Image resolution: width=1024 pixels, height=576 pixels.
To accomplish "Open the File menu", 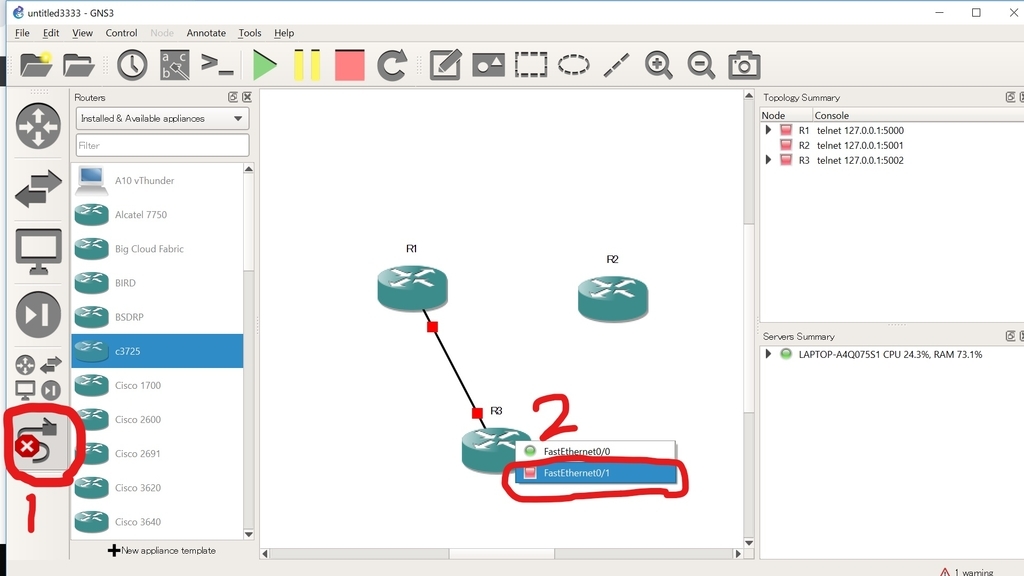I will [x=22, y=33].
